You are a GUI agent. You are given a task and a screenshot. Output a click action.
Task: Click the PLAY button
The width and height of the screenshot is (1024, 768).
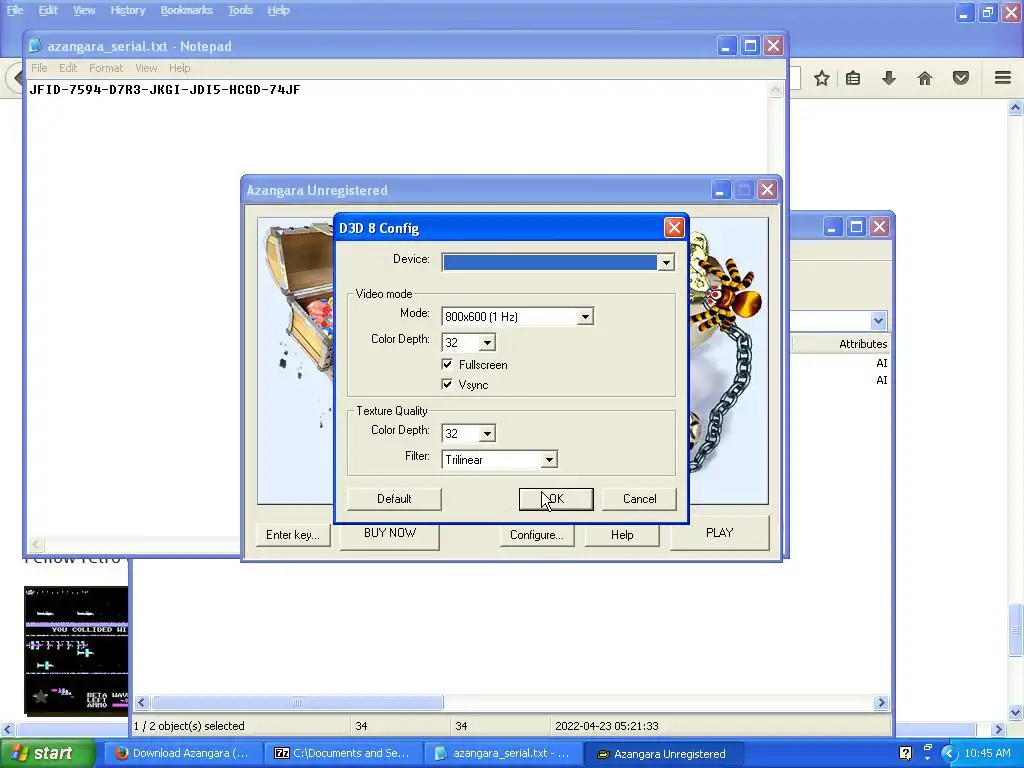click(x=720, y=533)
